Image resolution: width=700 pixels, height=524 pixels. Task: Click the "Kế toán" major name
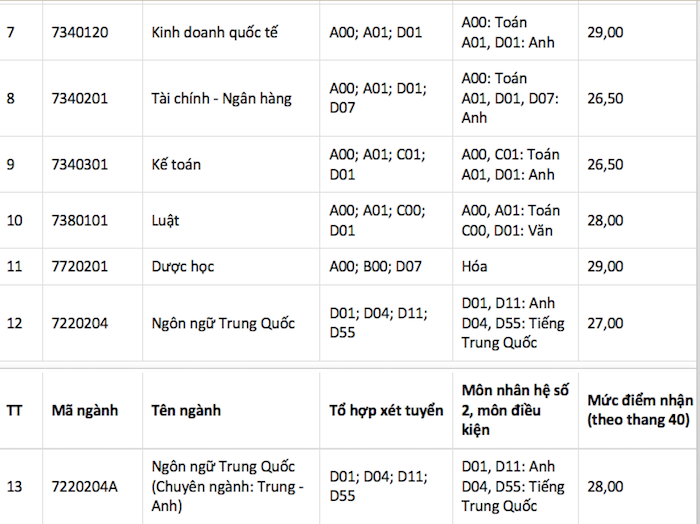coord(176,164)
